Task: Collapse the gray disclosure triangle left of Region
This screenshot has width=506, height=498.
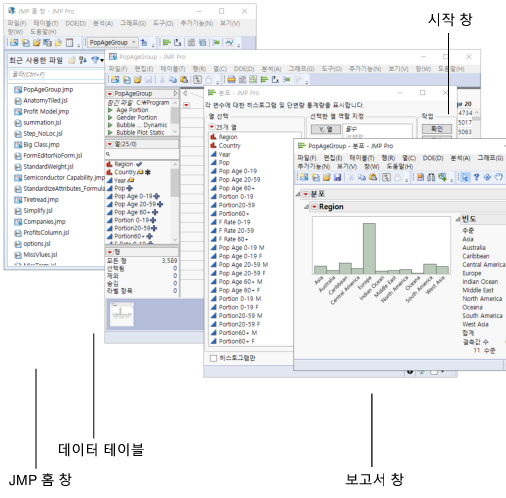Action: click(306, 207)
